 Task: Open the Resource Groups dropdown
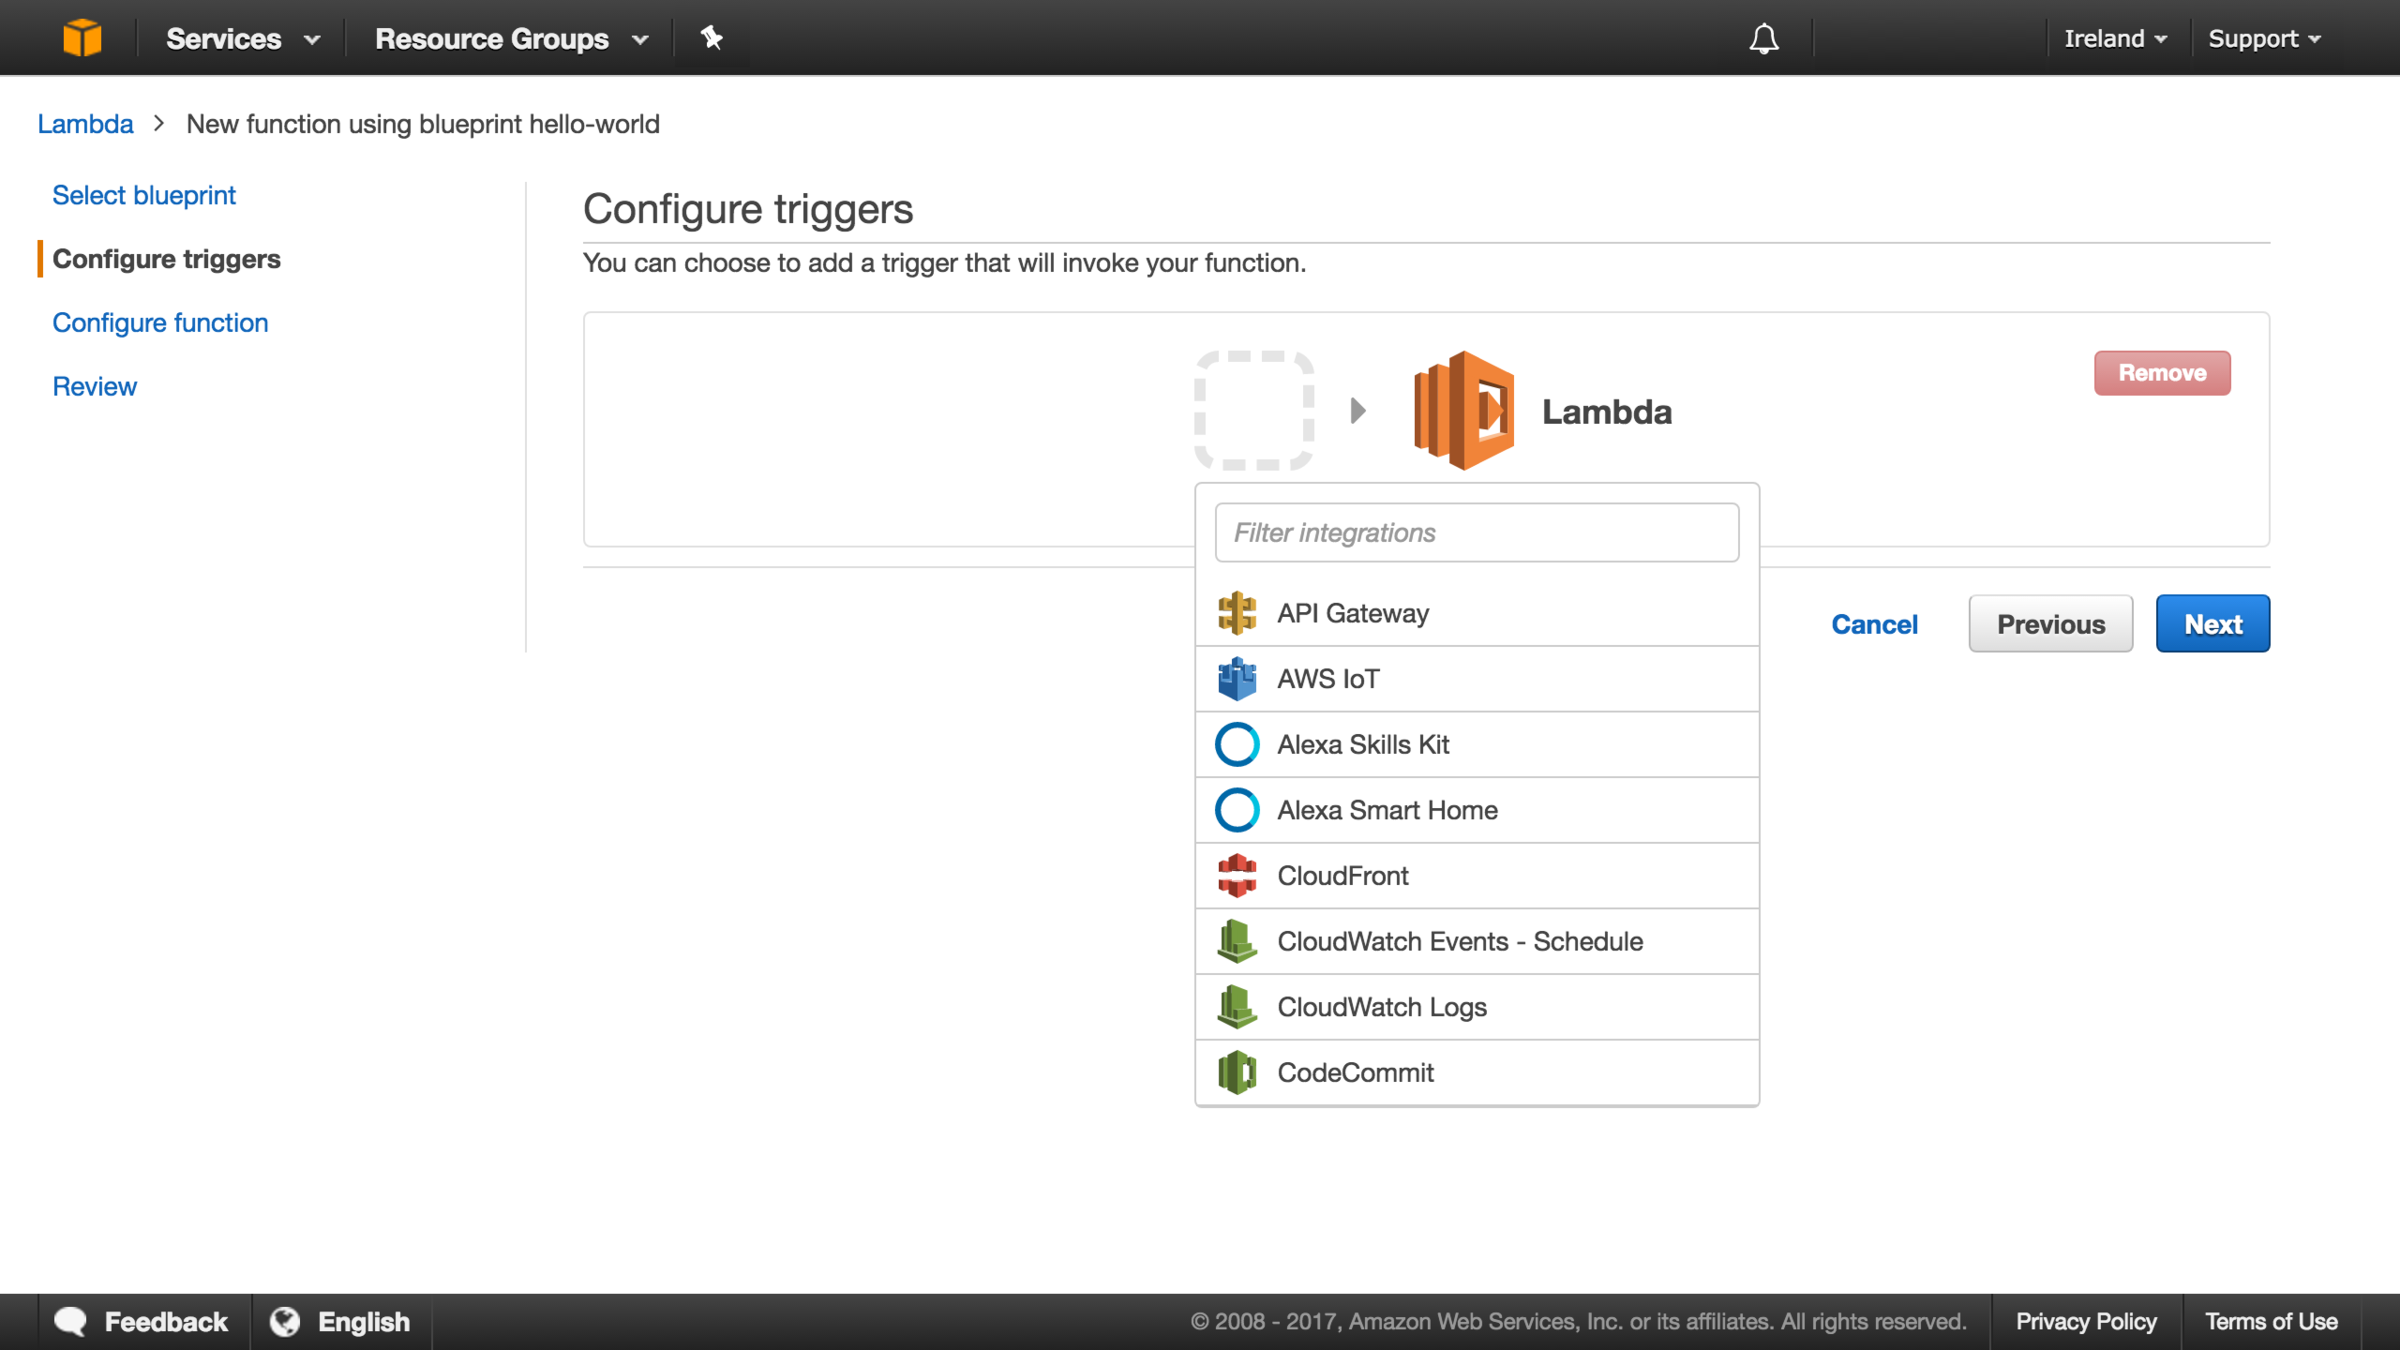point(511,38)
